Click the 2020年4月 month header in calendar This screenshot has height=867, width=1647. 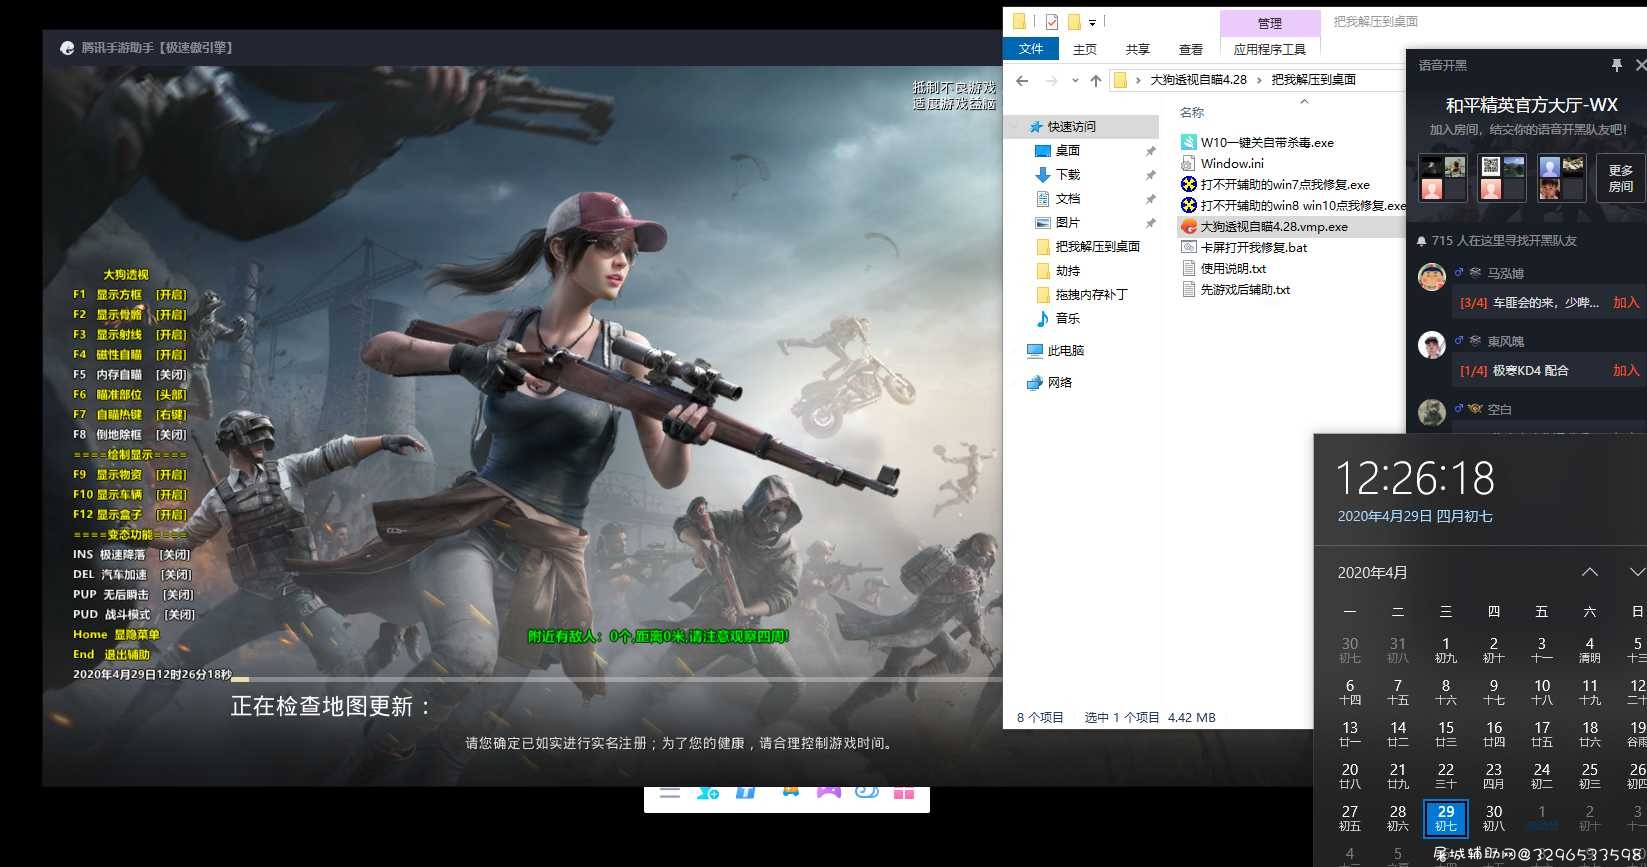tap(1372, 573)
